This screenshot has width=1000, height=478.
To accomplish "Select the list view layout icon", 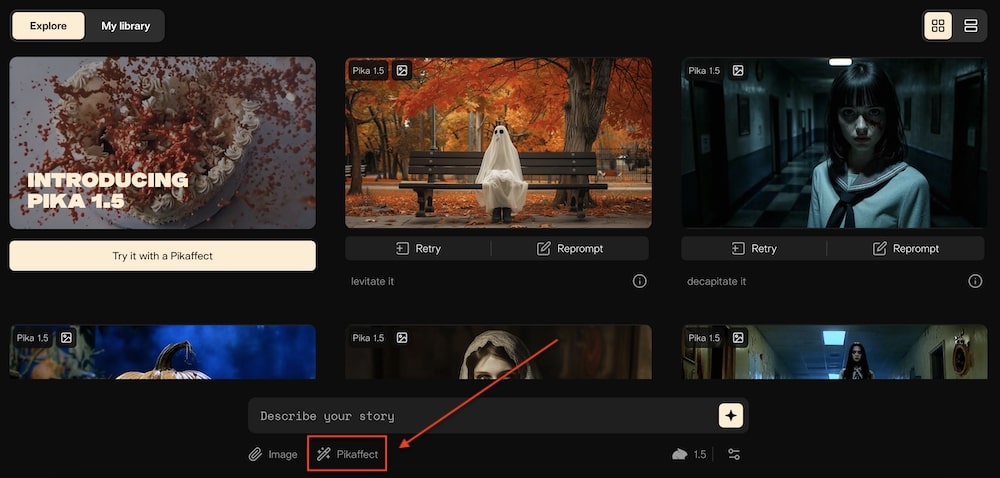I will (971, 26).
